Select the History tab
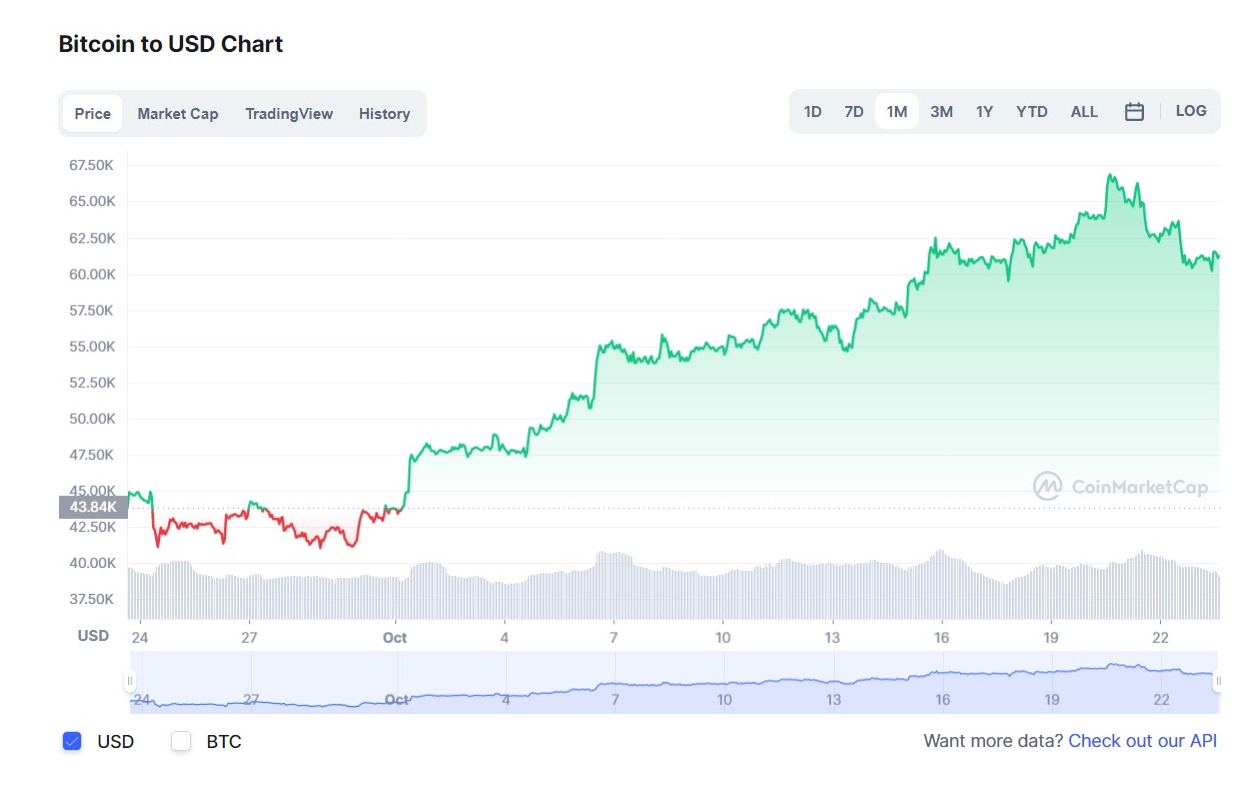Image resolution: width=1252 pixels, height=790 pixels. 384,114
